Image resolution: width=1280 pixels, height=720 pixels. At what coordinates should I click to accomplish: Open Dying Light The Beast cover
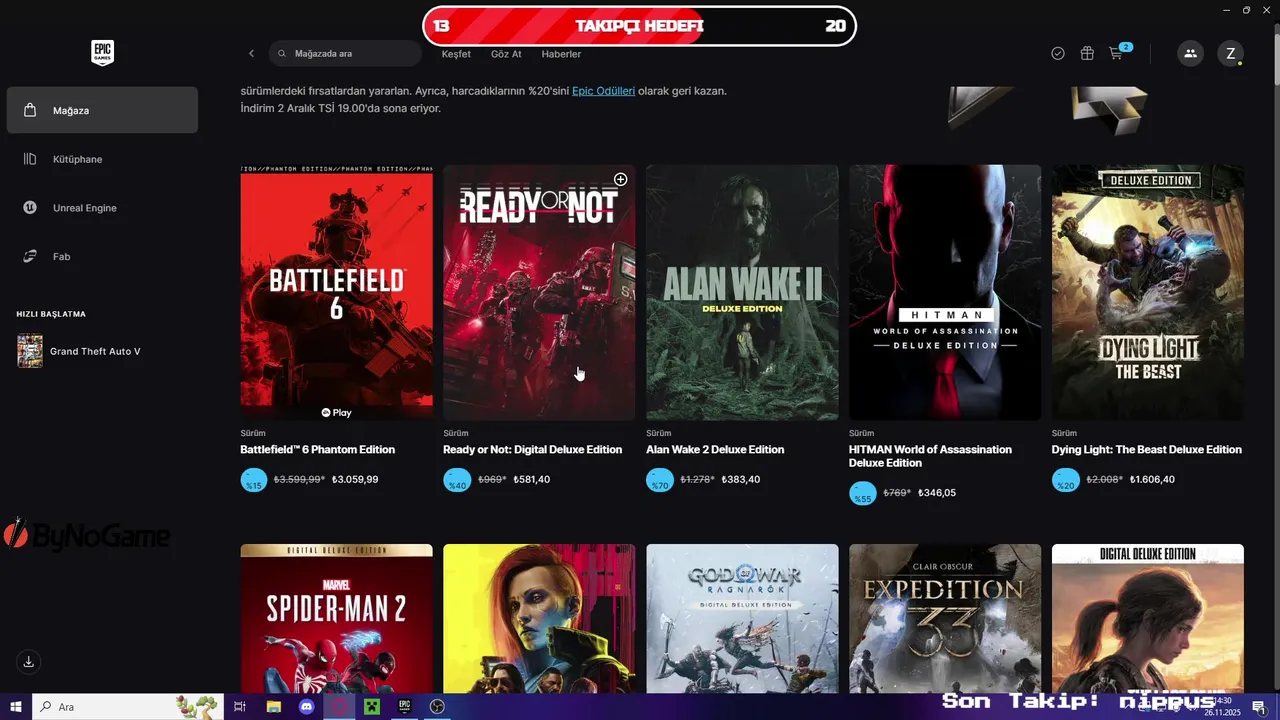click(x=1148, y=292)
